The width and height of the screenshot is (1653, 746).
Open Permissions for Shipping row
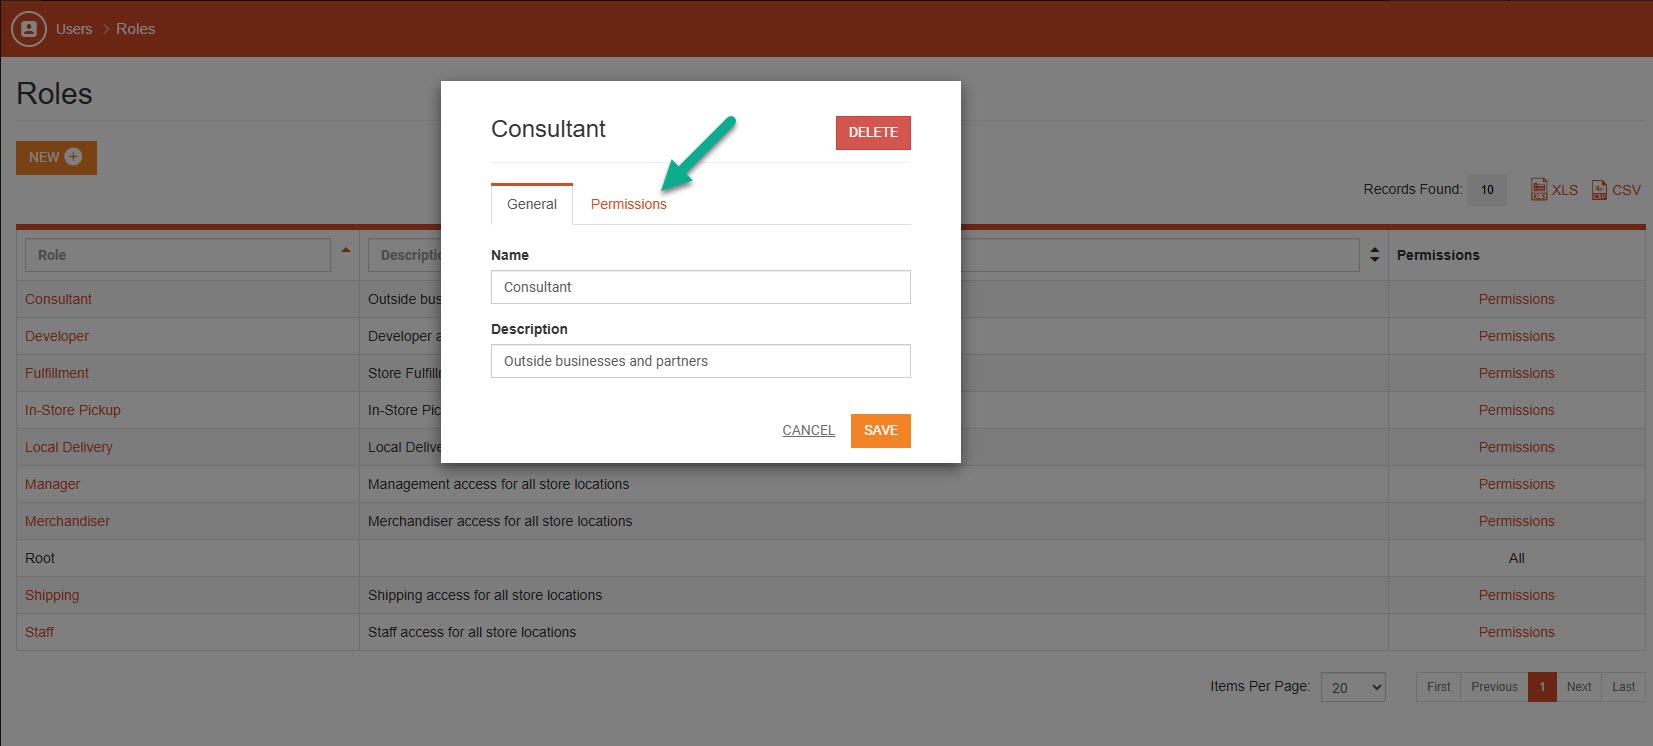click(x=1516, y=595)
